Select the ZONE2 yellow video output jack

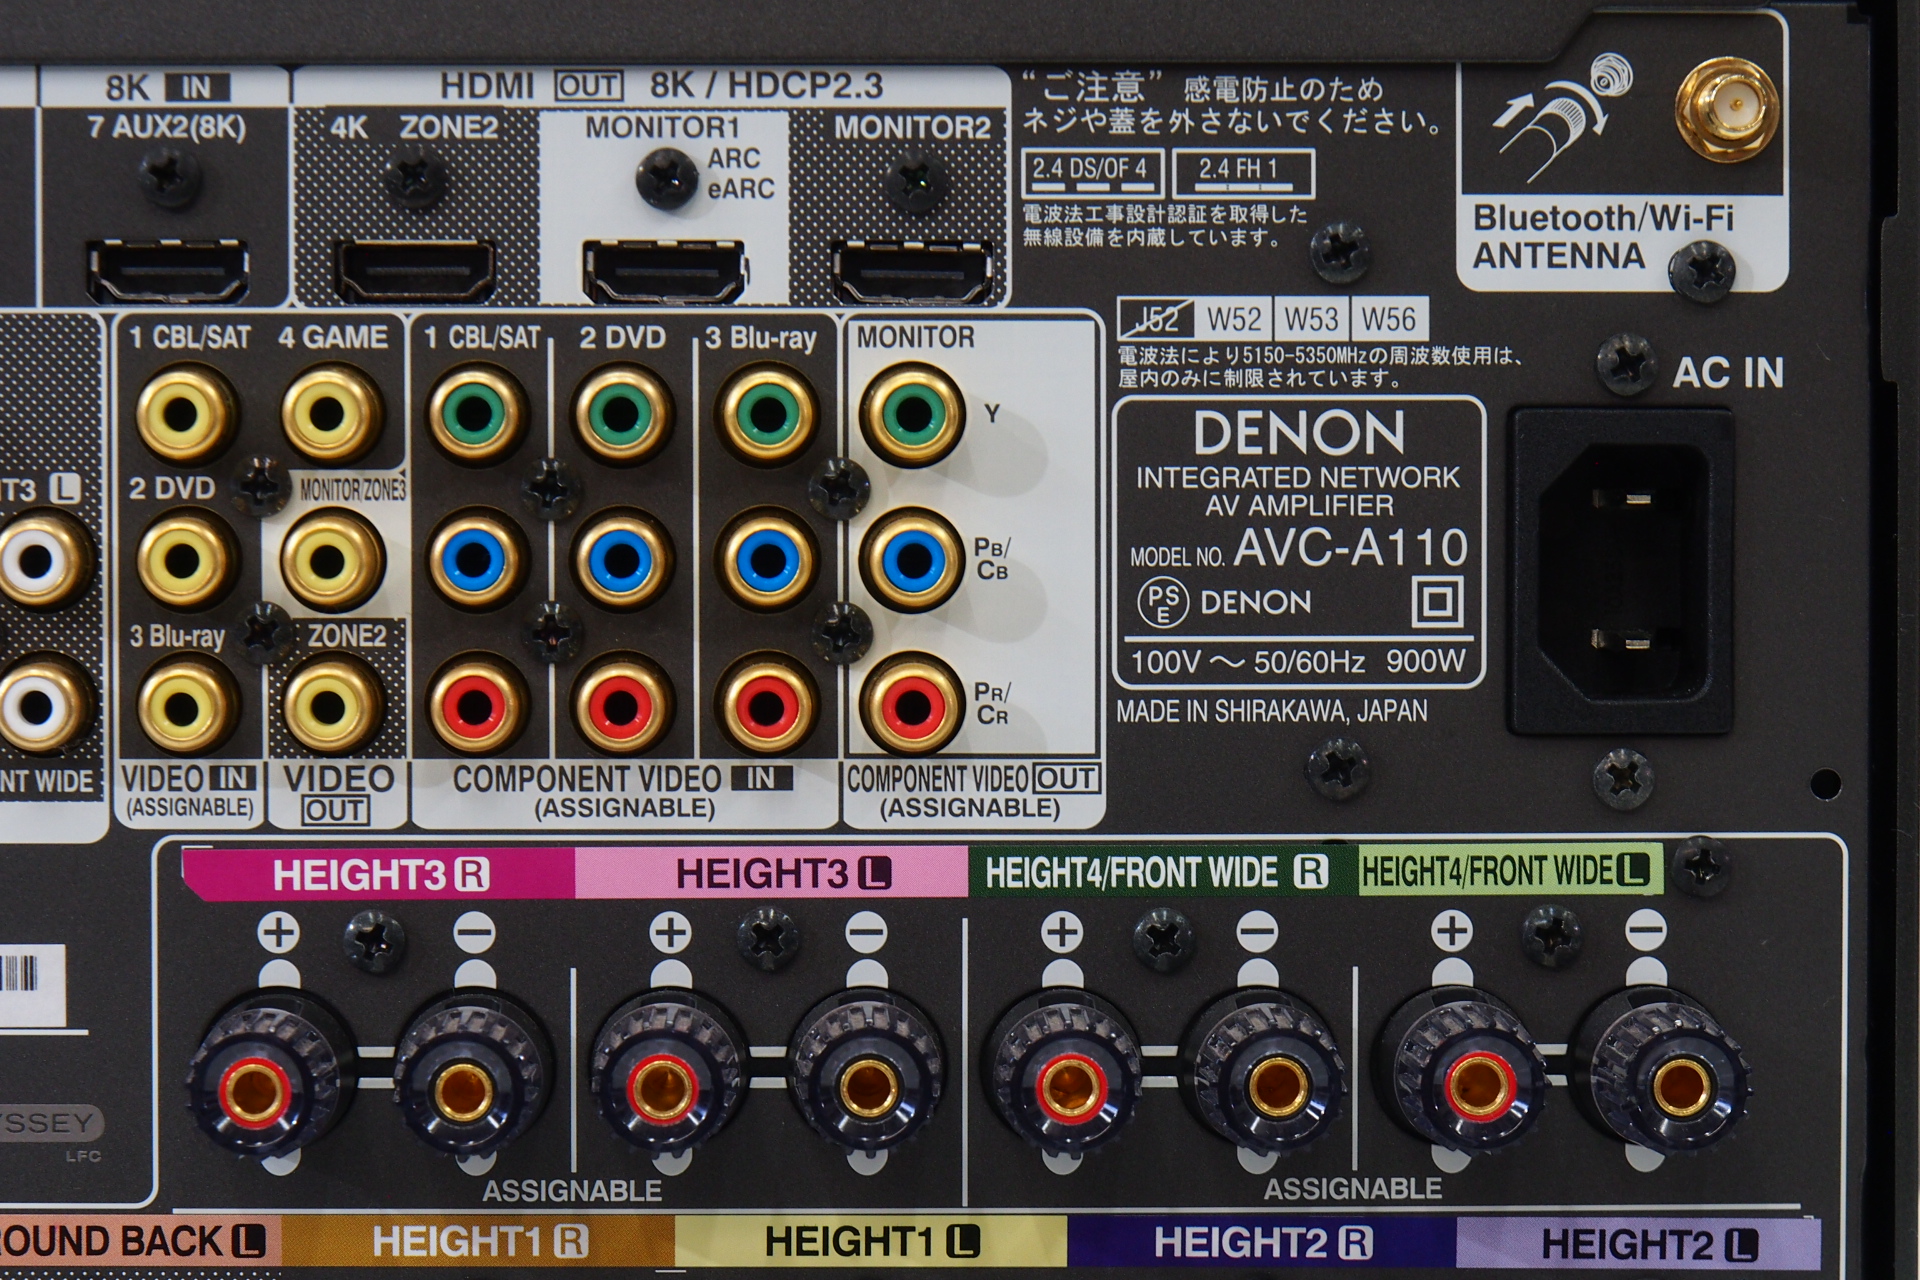330,707
